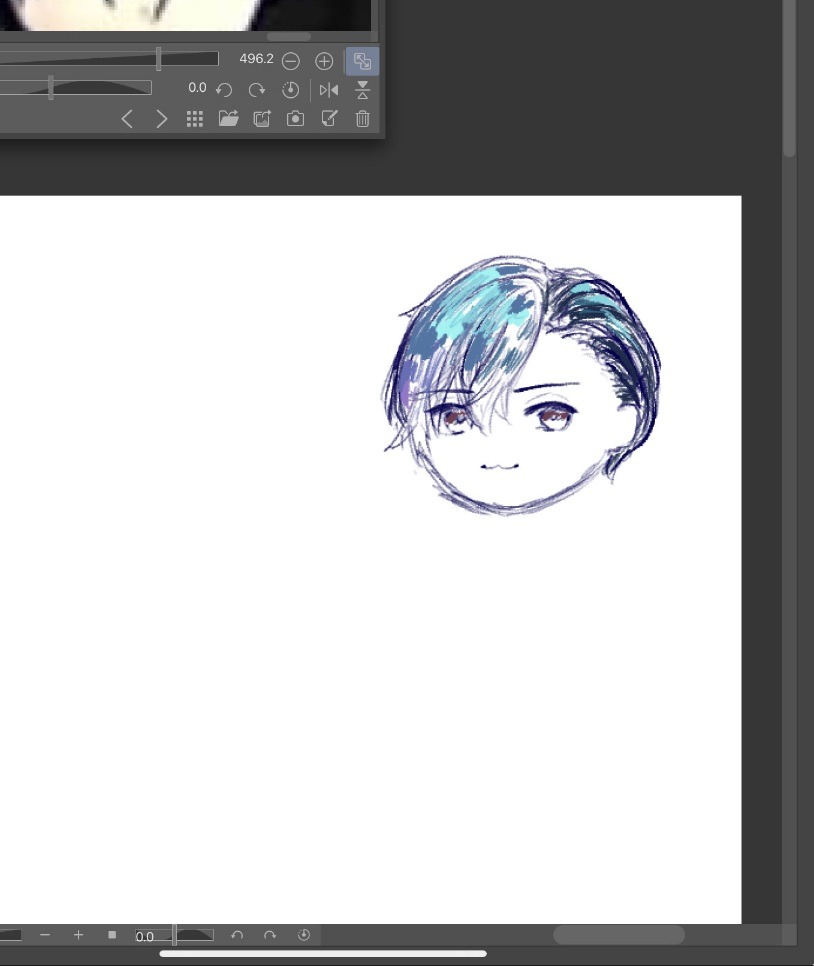
Task: Open the Sub View image list grid
Action: 195,119
